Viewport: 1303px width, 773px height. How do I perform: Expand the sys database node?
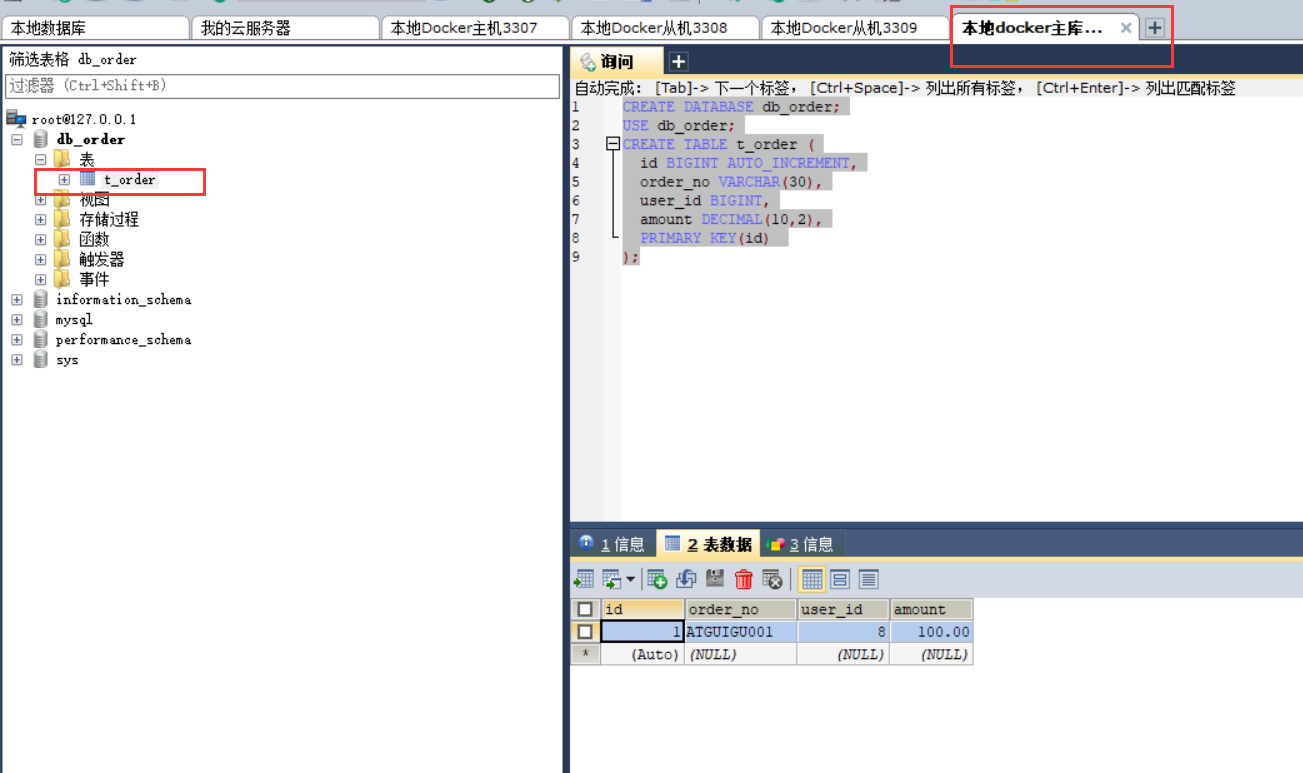pos(17,360)
